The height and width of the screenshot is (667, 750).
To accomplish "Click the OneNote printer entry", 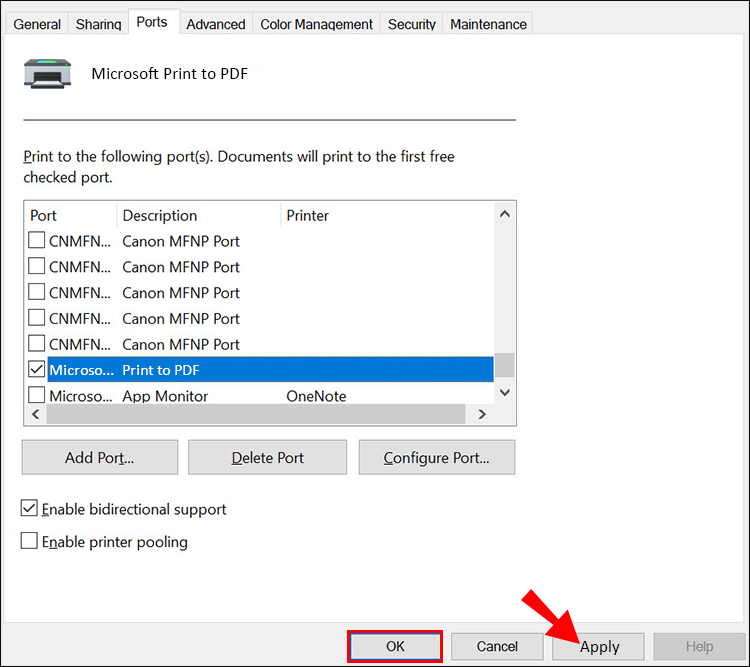I will pos(316,396).
